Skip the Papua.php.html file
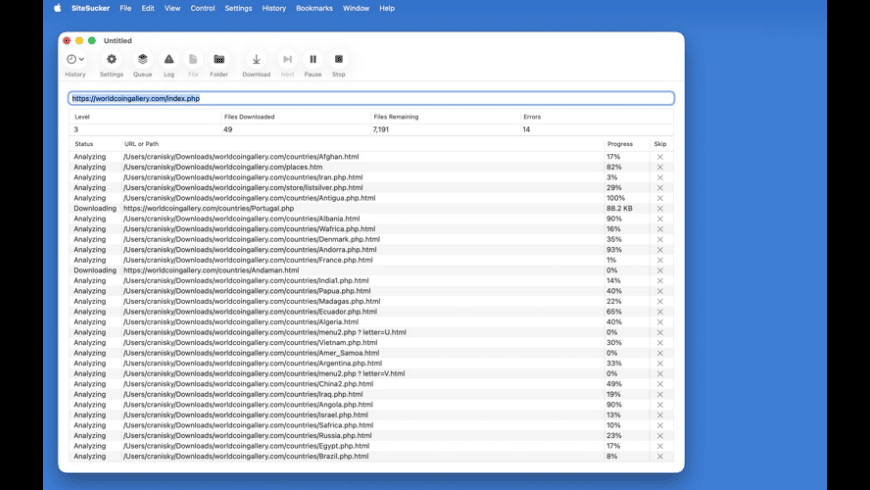 pyautogui.click(x=660, y=291)
